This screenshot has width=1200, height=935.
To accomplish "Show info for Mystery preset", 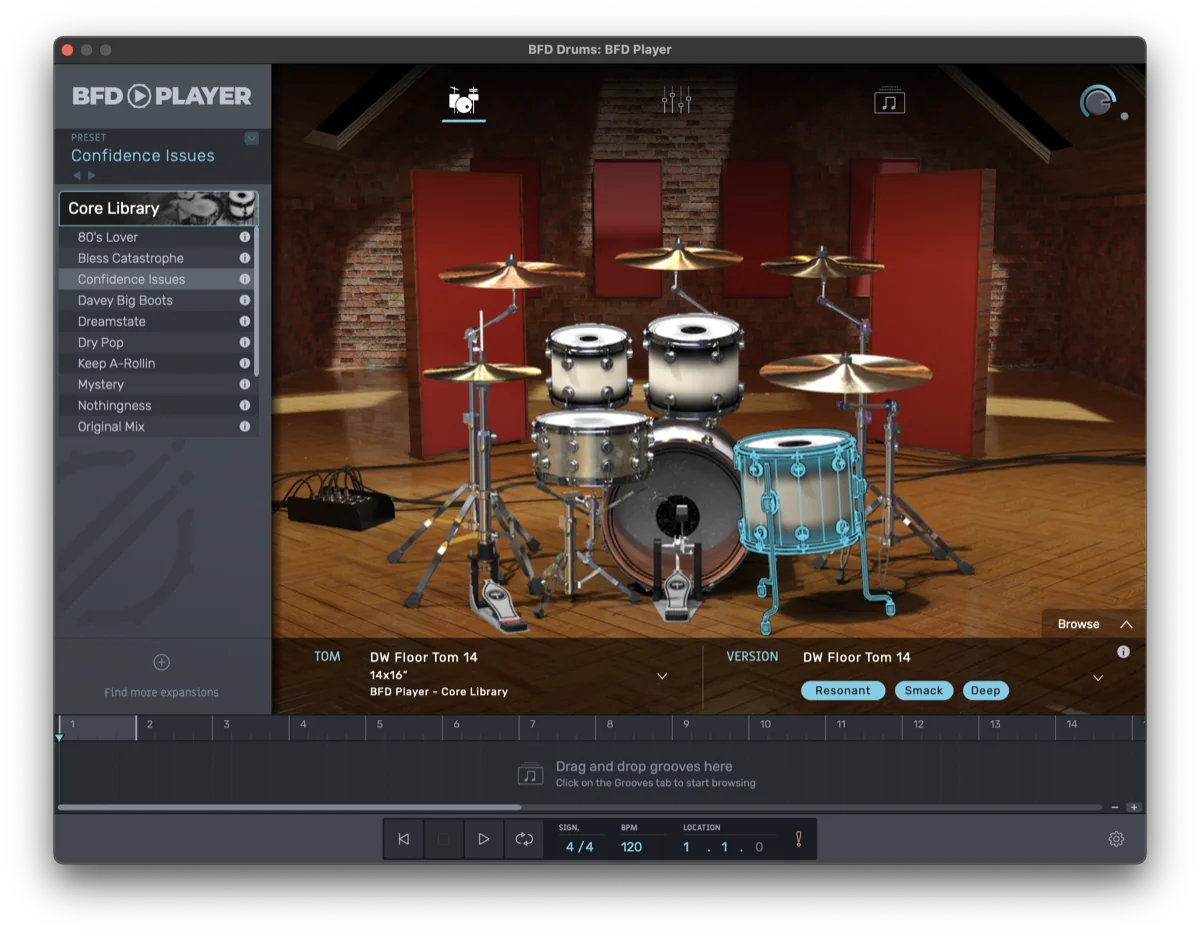I will point(244,384).
